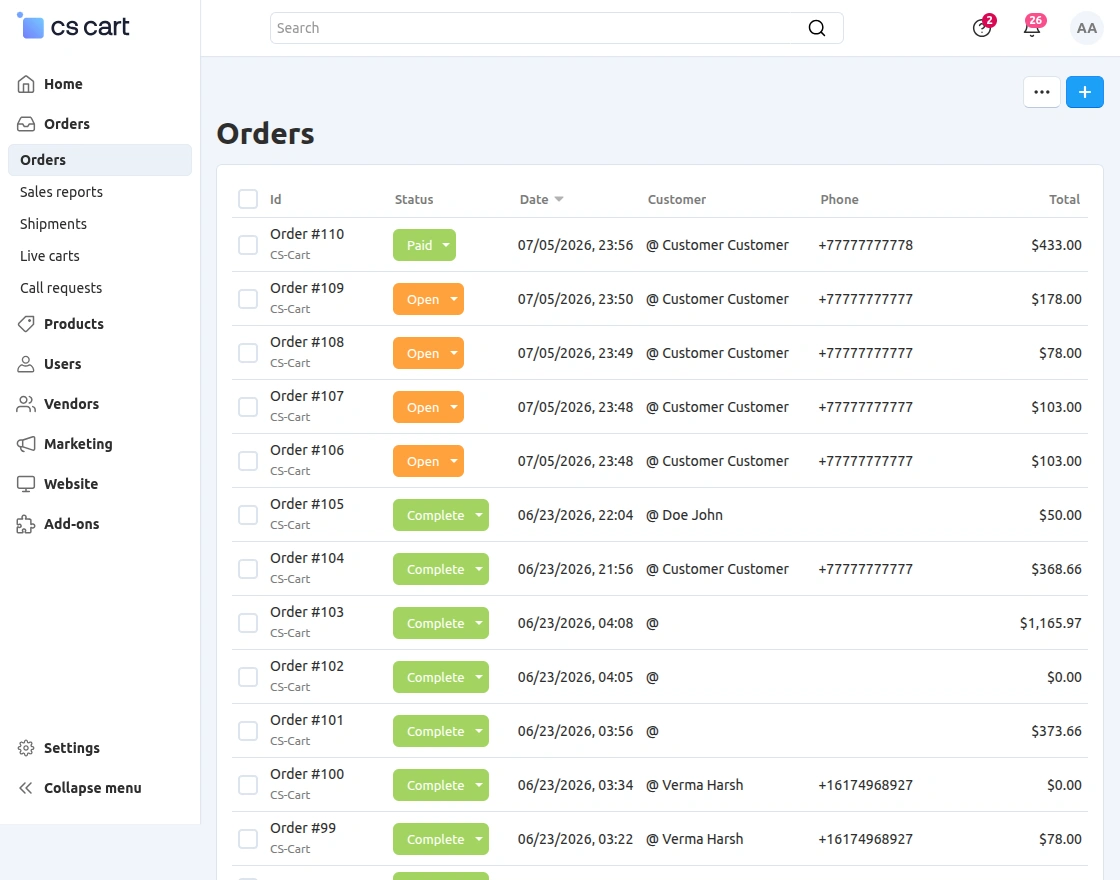Check the box for Order #104

click(x=248, y=569)
